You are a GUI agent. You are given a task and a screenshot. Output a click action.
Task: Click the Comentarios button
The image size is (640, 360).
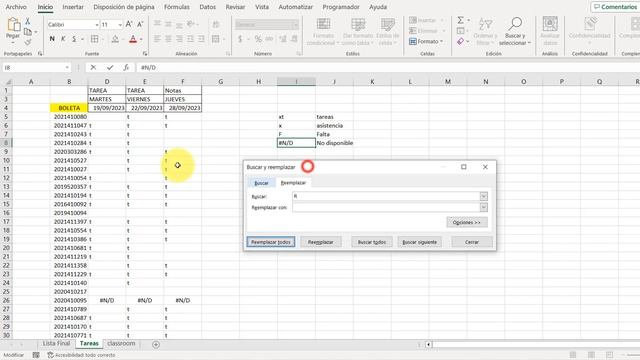click(615, 7)
